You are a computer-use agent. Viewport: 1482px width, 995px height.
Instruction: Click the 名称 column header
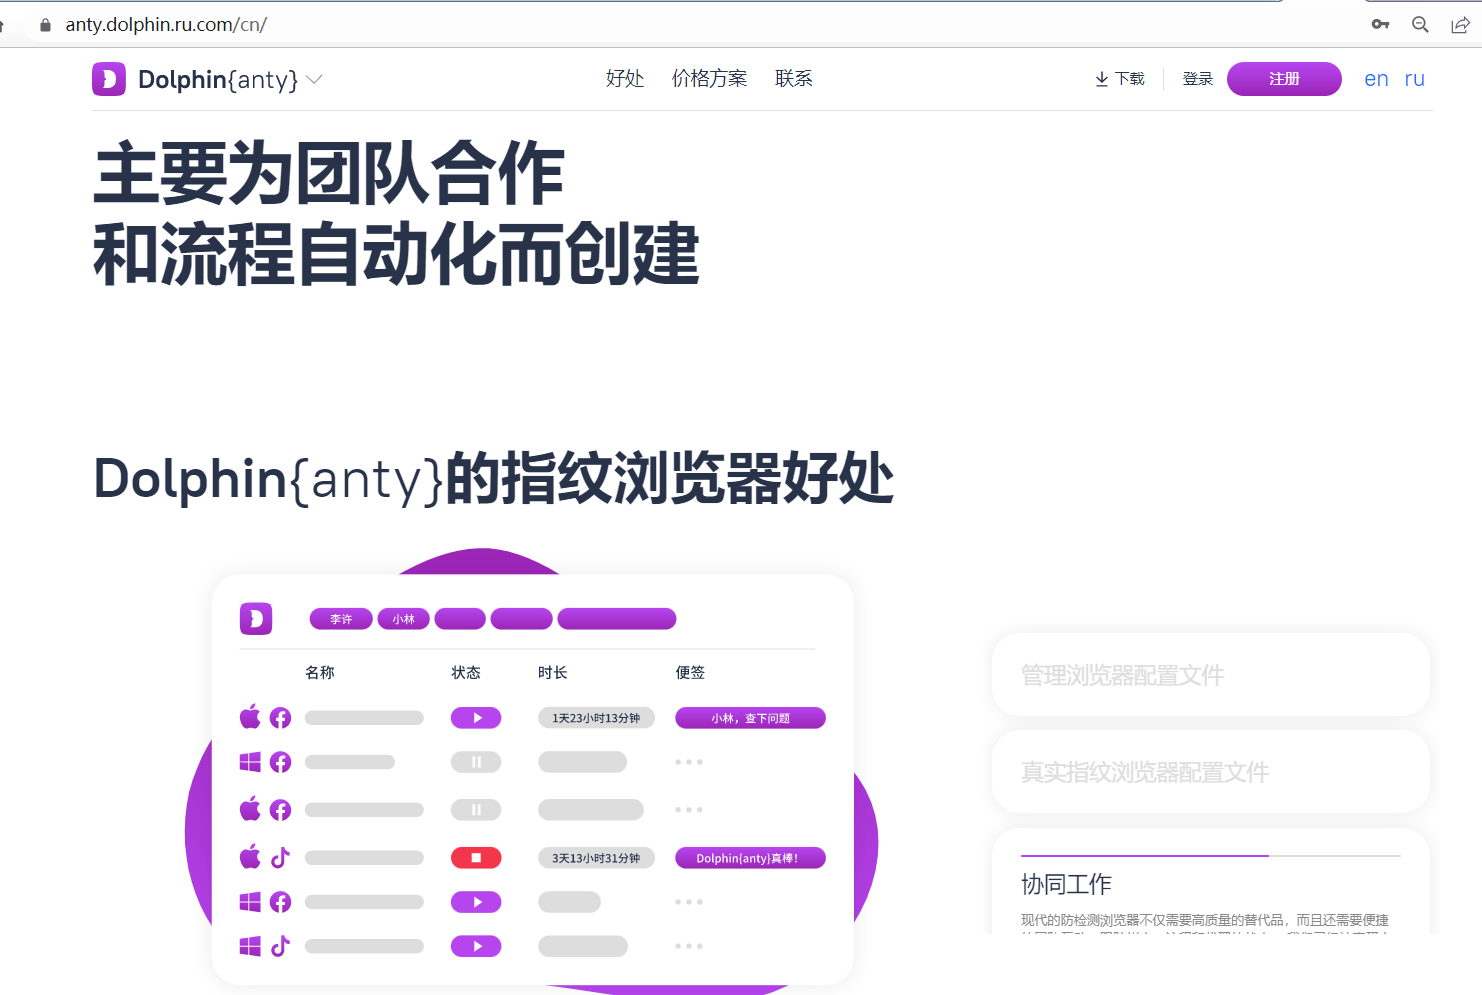pos(320,672)
